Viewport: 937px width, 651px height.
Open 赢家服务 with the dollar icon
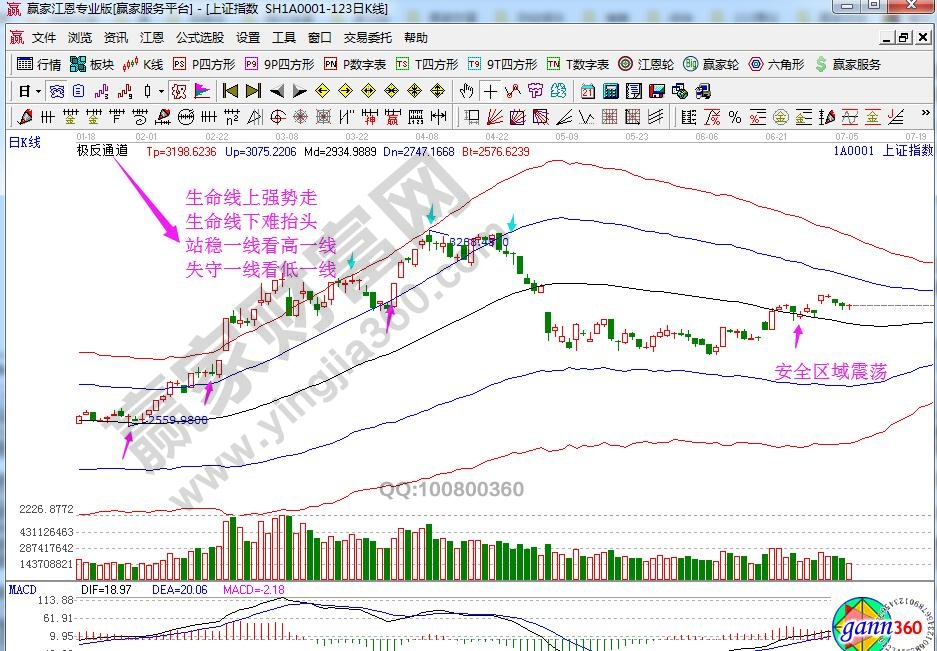(x=848, y=64)
